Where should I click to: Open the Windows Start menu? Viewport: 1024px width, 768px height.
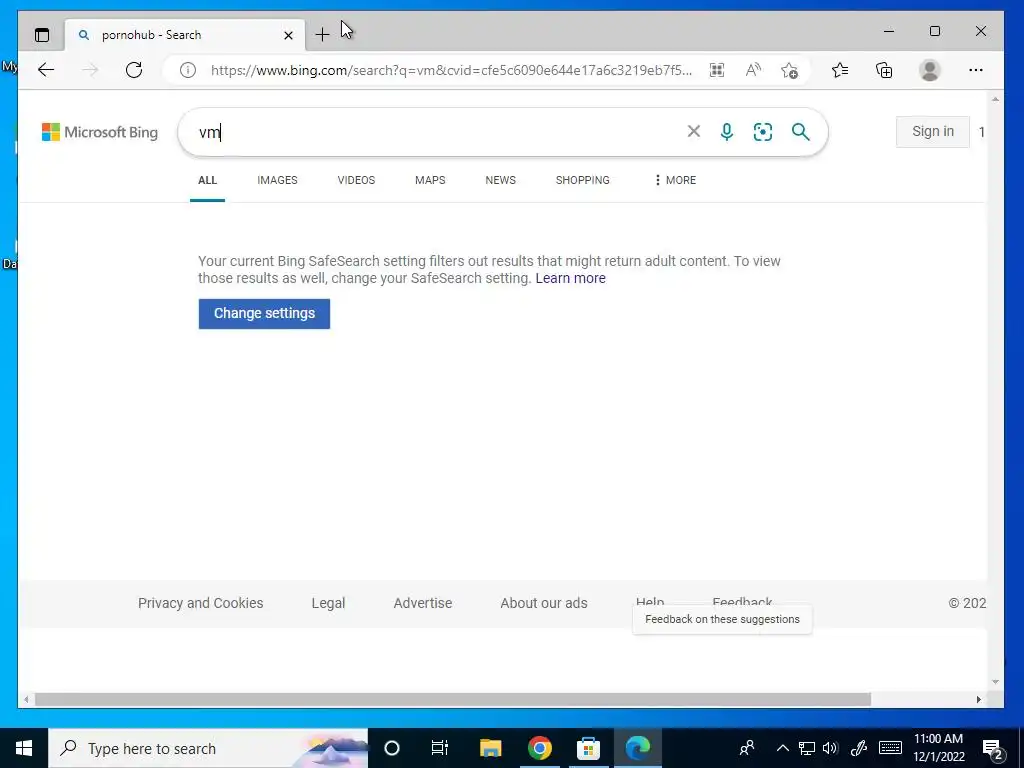pyautogui.click(x=24, y=748)
